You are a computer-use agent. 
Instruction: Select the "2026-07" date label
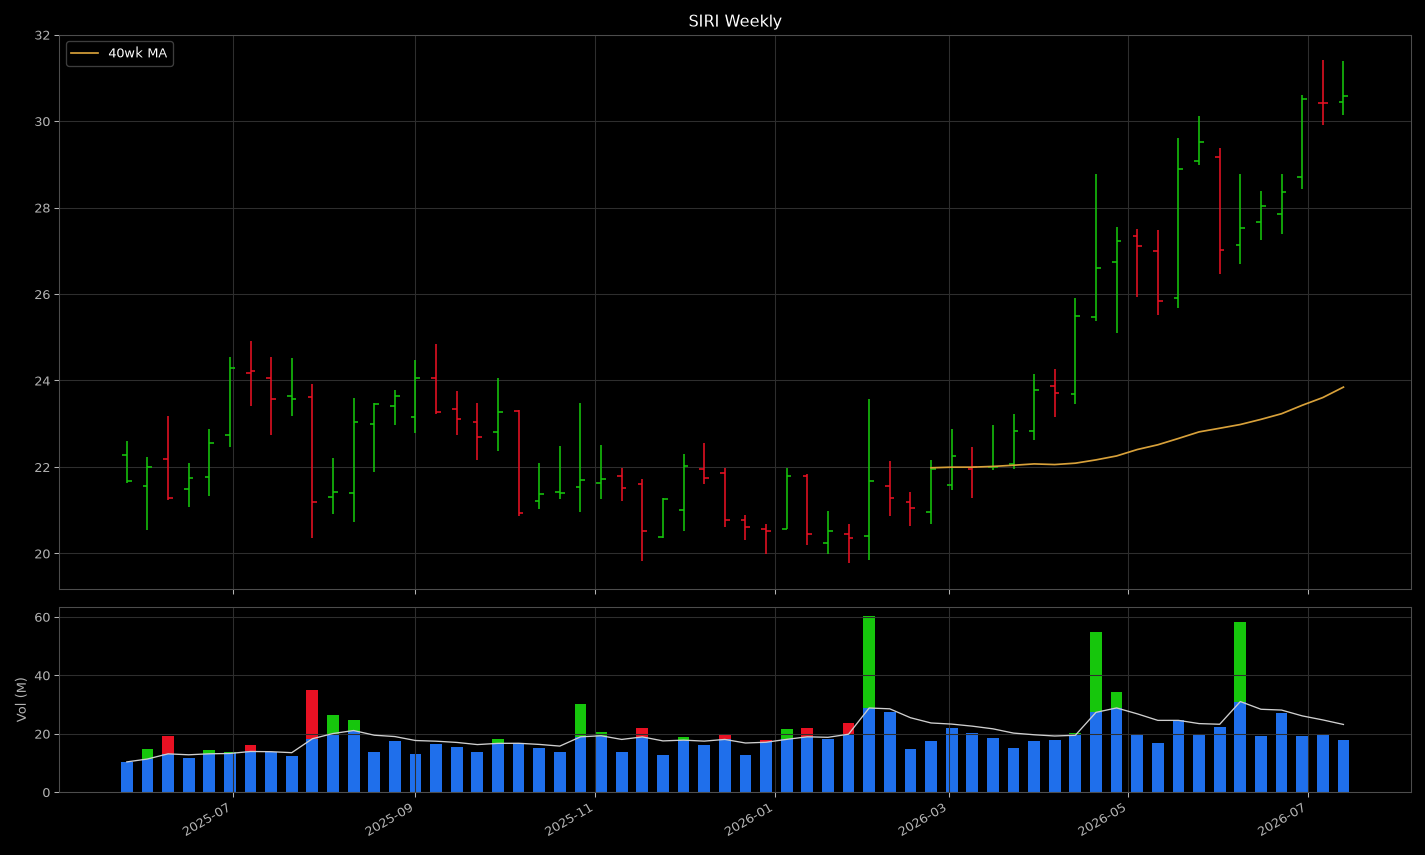[1283, 819]
